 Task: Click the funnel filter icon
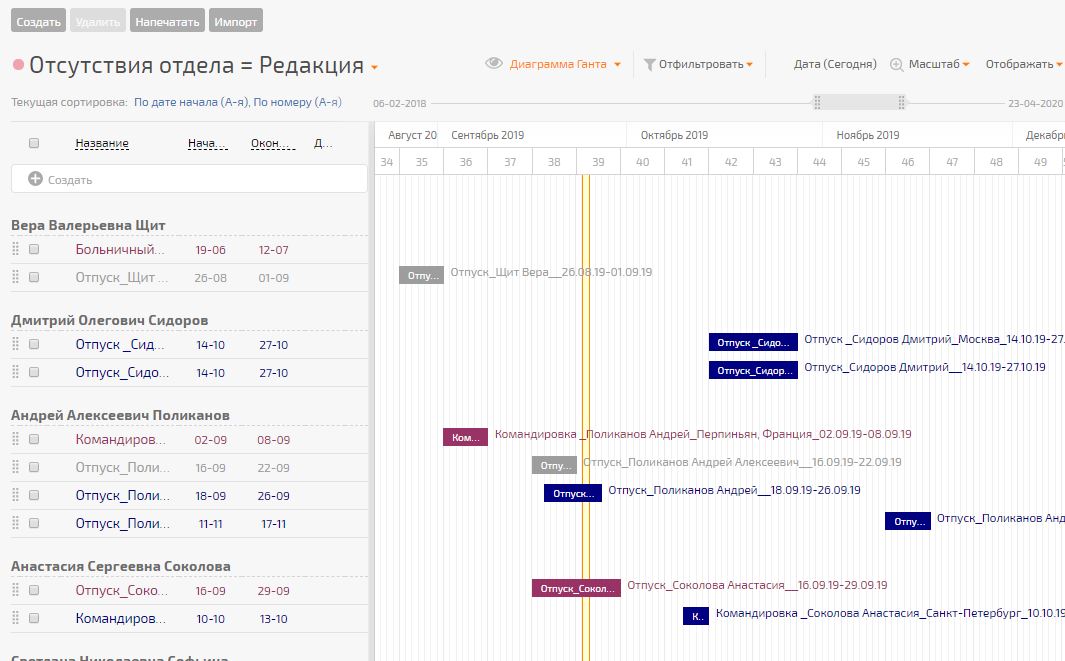click(x=649, y=65)
